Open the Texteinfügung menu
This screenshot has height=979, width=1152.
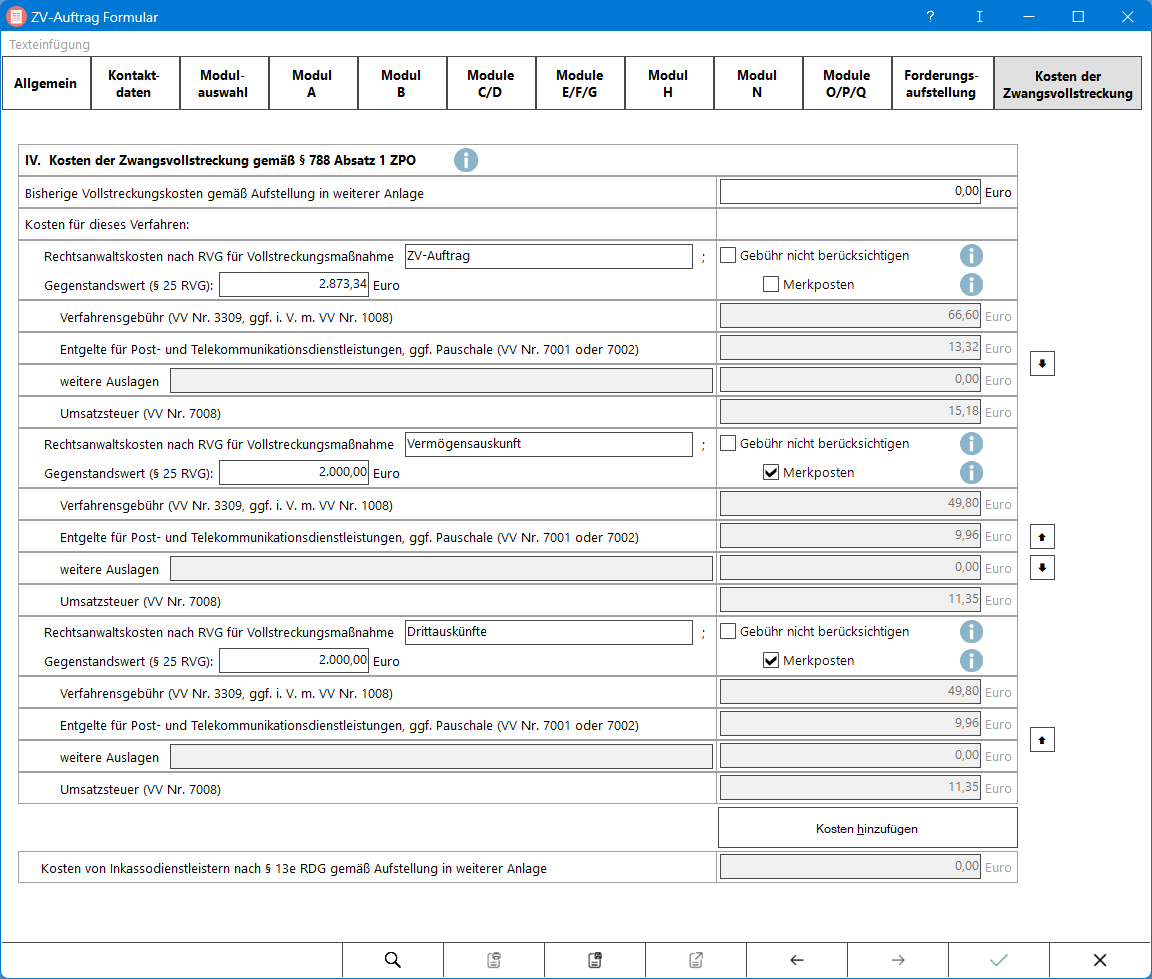point(49,44)
